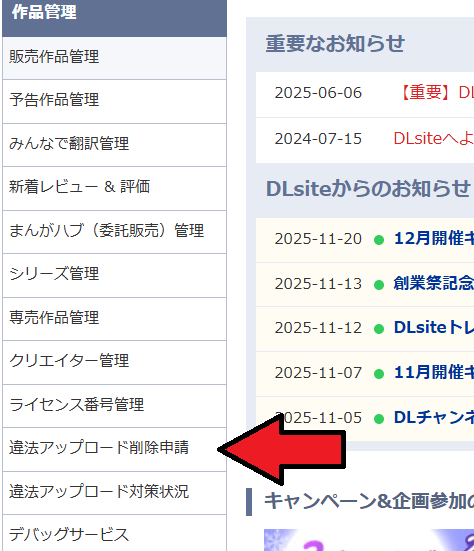
Task: Select デバッグサービス in sidebar
Action: [x=114, y=533]
